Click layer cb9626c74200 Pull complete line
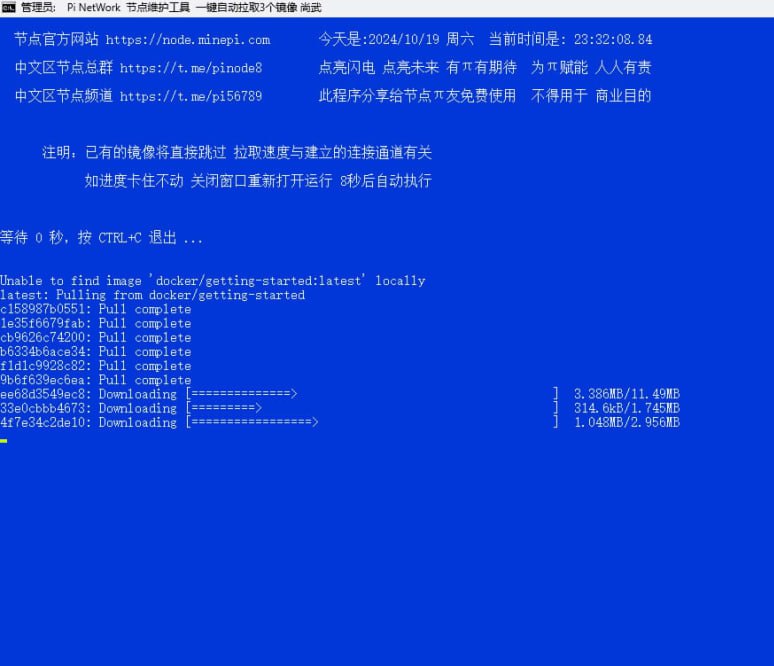The image size is (774, 666). tap(95, 338)
